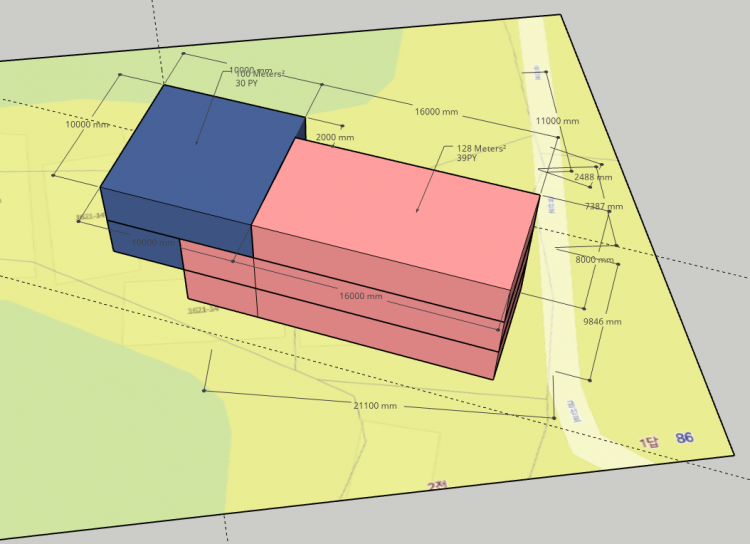Click the 1답 parcel label
Image resolution: width=750 pixels, height=544 pixels.
650,443
